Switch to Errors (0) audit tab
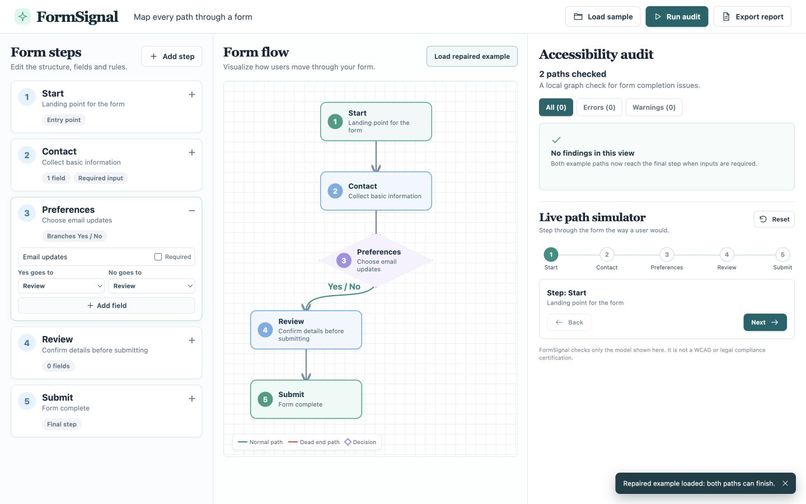Image resolution: width=806 pixels, height=504 pixels. click(x=599, y=107)
